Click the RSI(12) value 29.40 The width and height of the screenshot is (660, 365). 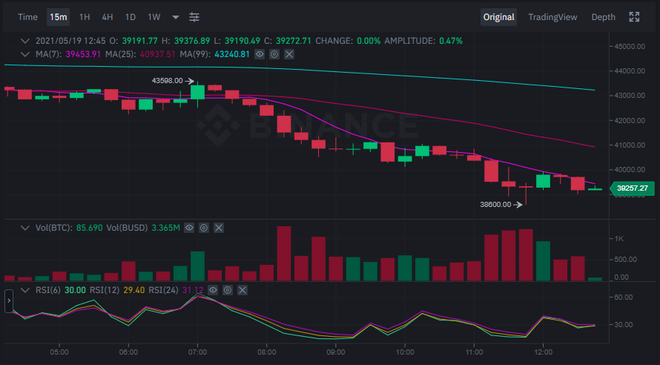134,290
